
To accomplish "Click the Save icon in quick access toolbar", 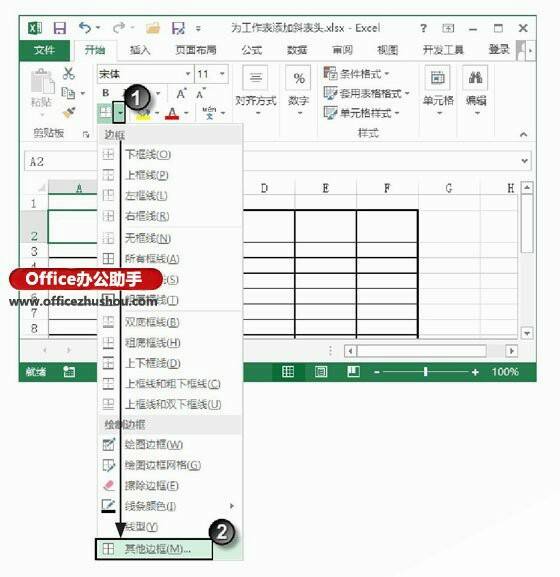I will [60, 28].
